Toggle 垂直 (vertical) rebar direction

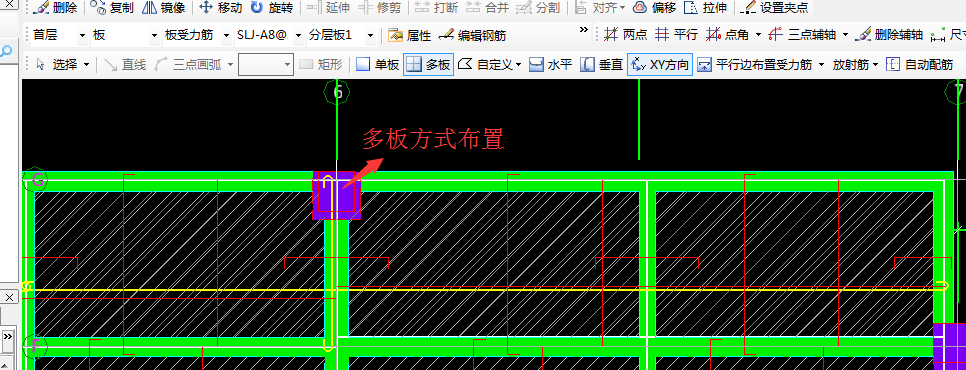602,64
